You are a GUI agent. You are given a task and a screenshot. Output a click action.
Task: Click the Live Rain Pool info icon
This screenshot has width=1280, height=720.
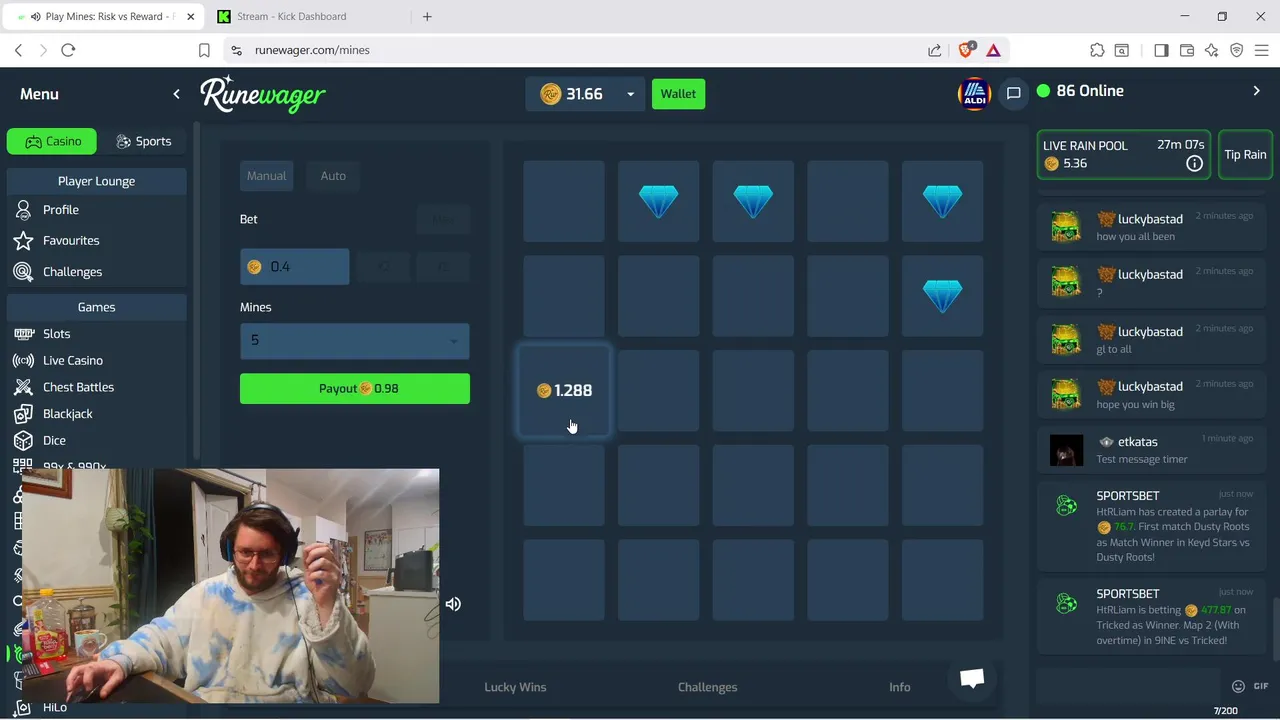pos(1194,163)
